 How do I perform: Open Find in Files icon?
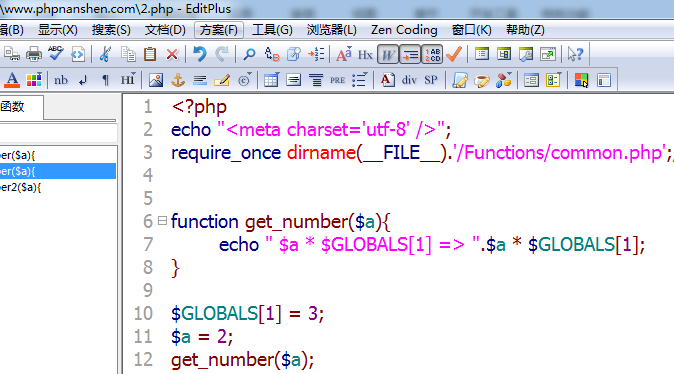(x=294, y=54)
